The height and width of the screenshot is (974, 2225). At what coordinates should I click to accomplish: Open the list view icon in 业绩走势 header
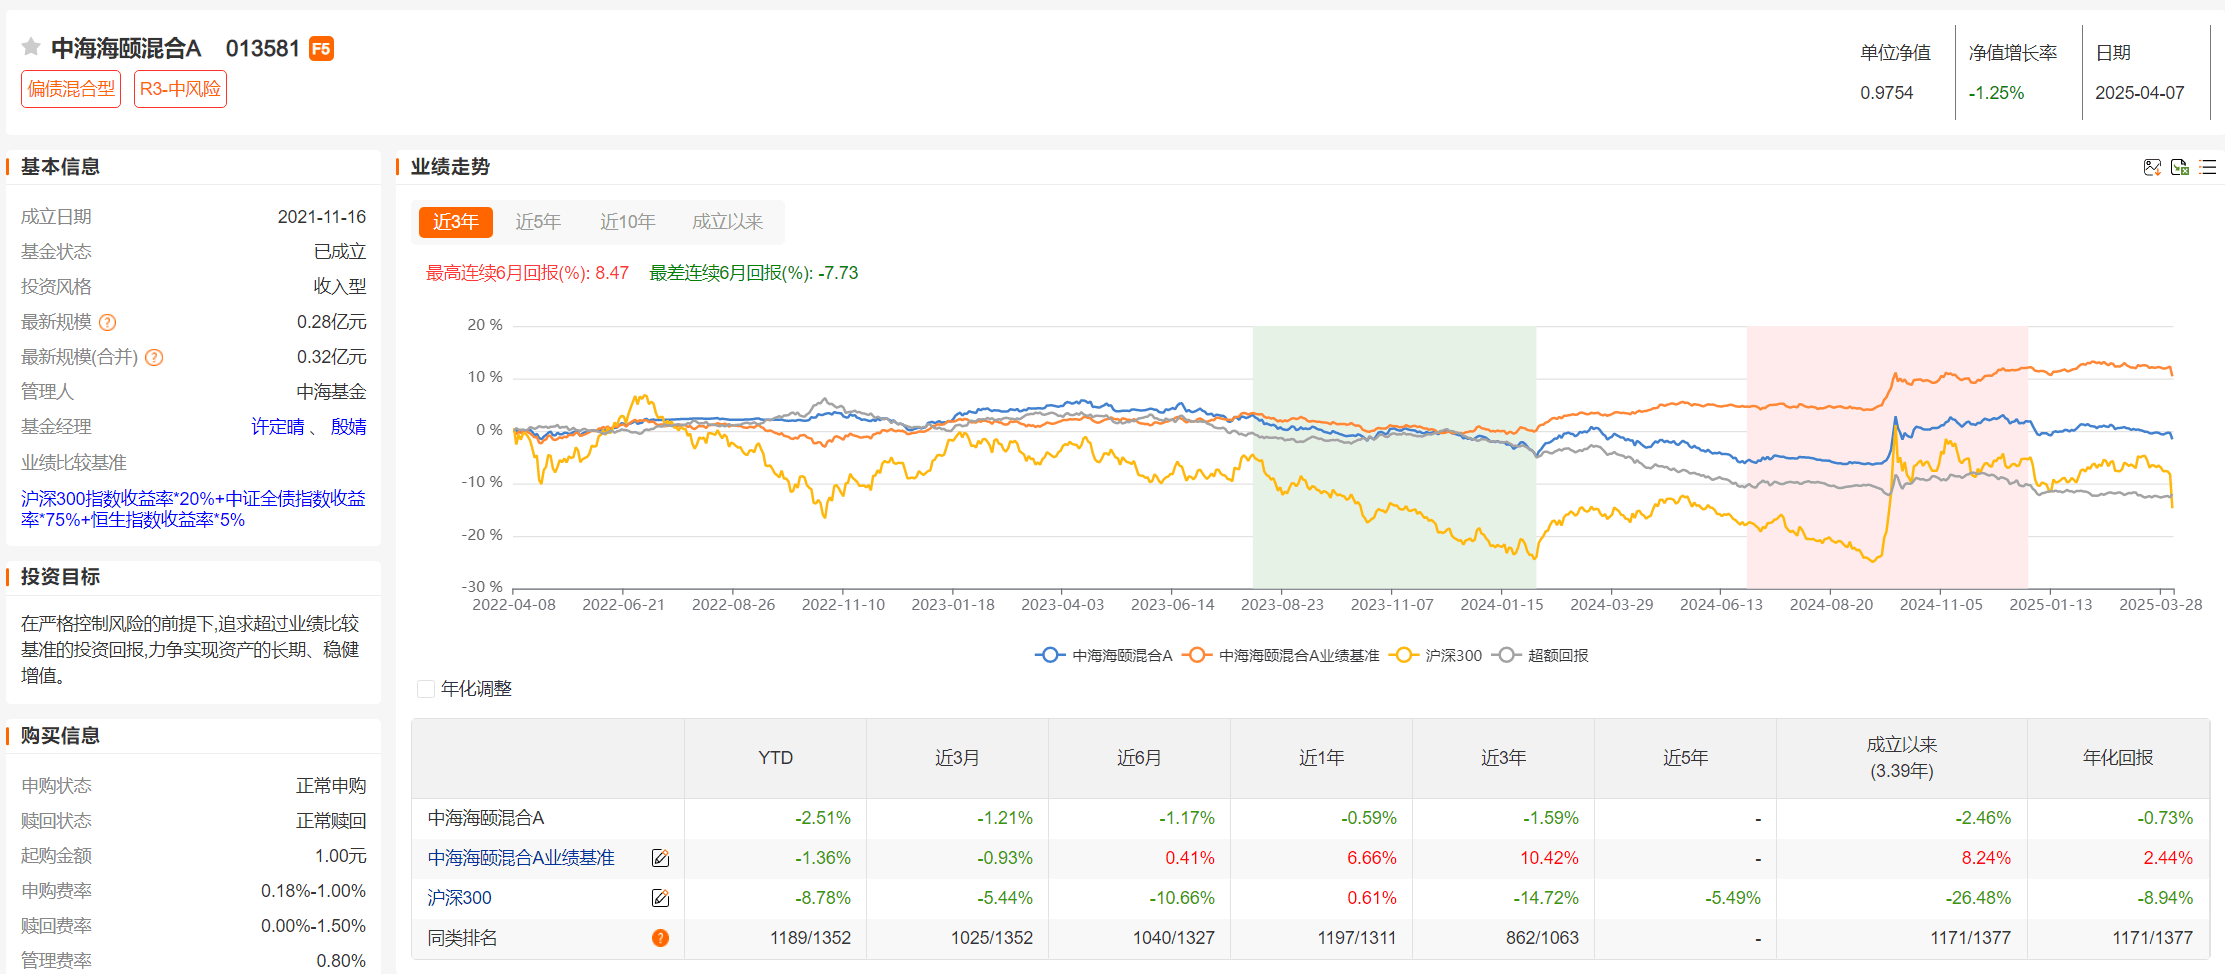coord(2208,167)
